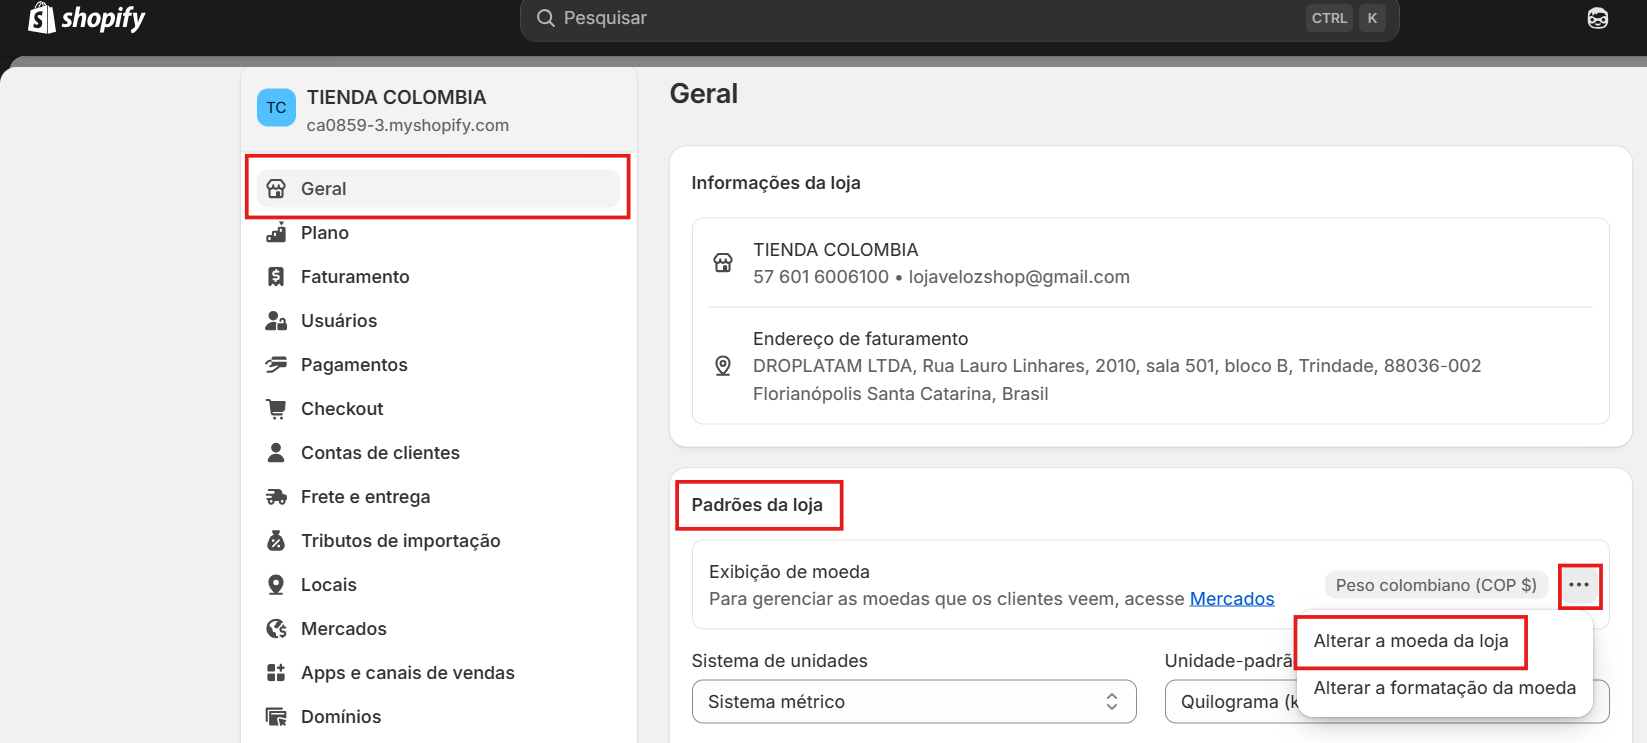This screenshot has height=743, width=1647.
Task: Click the TIENDA COLOMBIA store details row
Action: (1150, 263)
